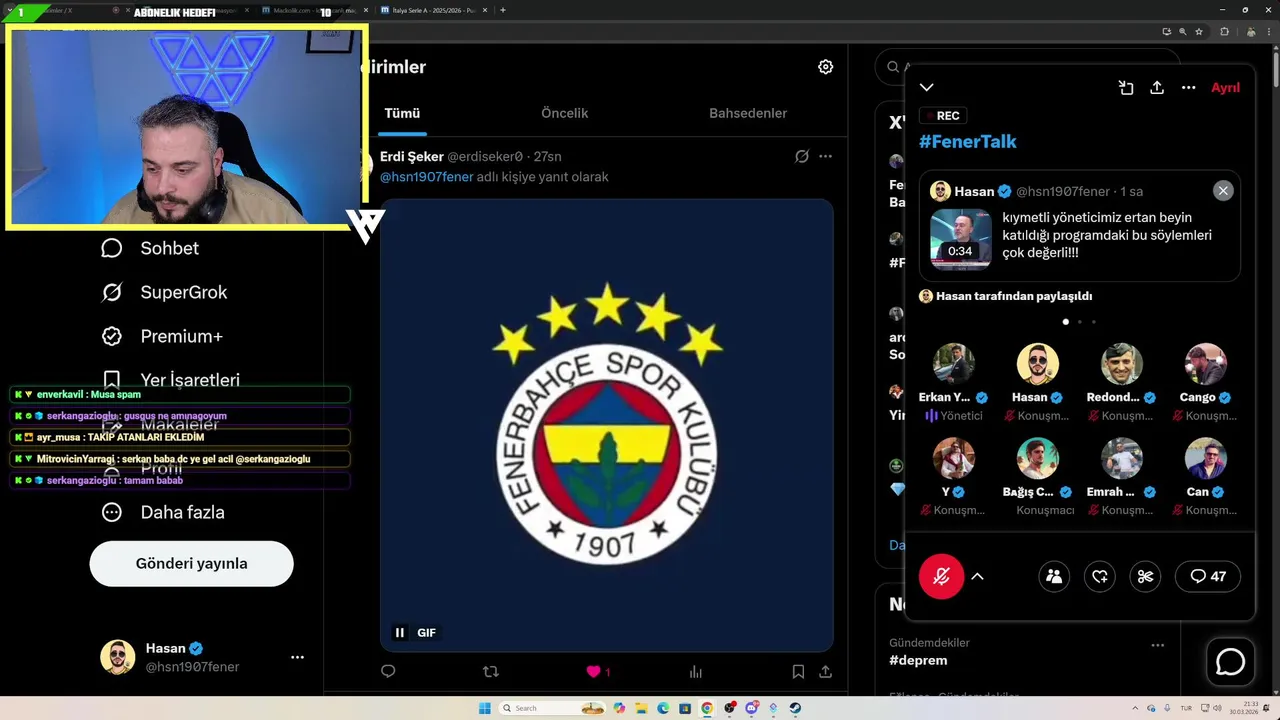
Task: Open Premium+ in the sidebar
Action: 162,336
